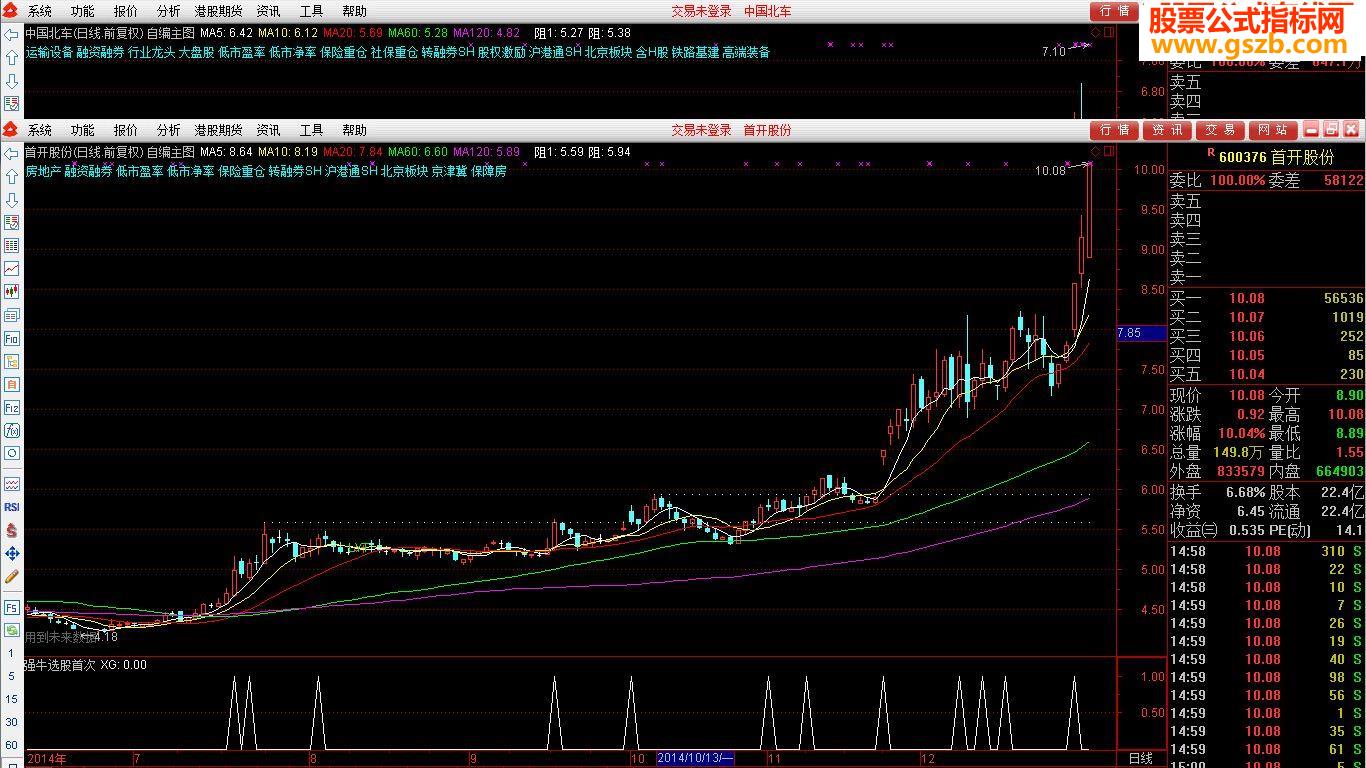Screen dimensions: 1366x768
Task: Open the red data grid icon in sidebar
Action: click(11, 245)
